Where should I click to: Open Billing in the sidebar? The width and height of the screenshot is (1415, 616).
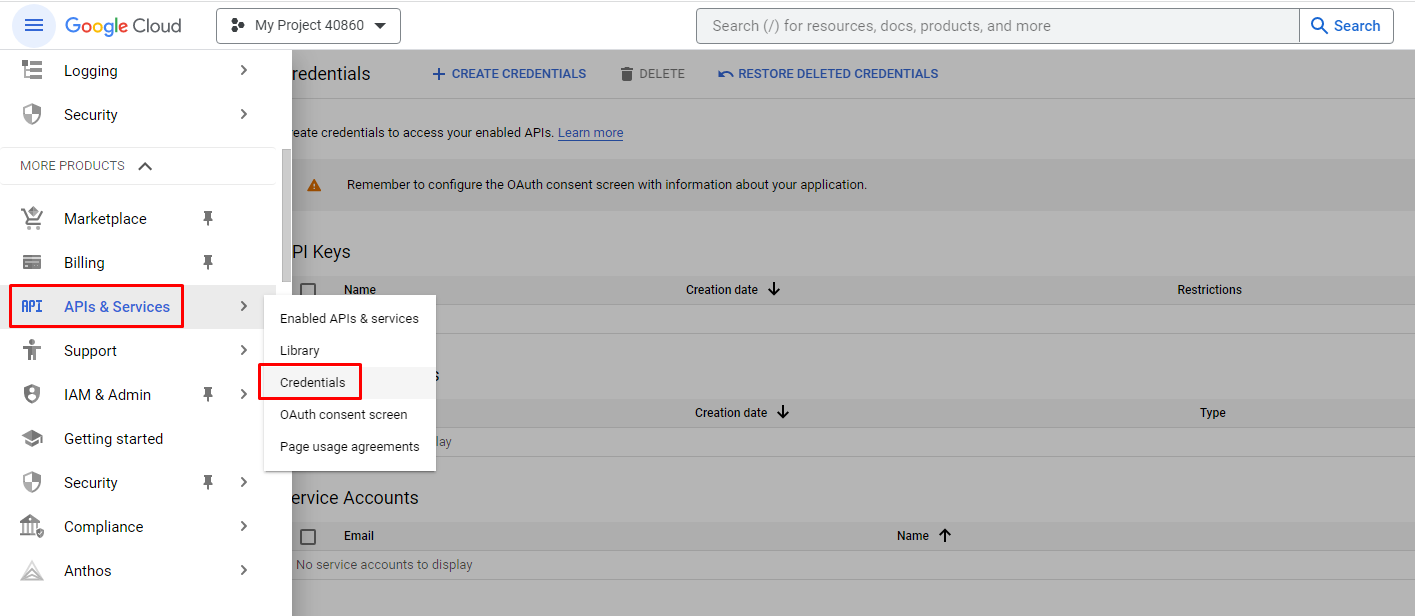coord(84,262)
